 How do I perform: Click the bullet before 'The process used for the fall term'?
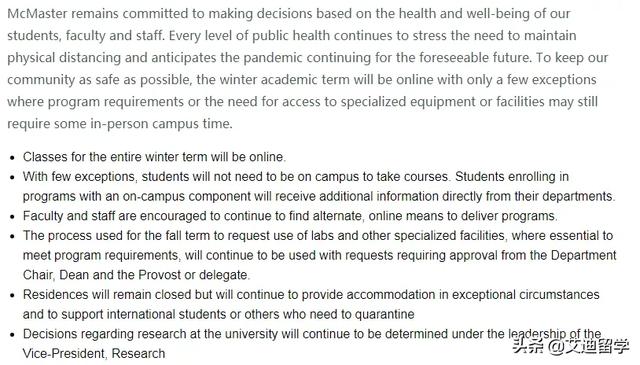13,236
